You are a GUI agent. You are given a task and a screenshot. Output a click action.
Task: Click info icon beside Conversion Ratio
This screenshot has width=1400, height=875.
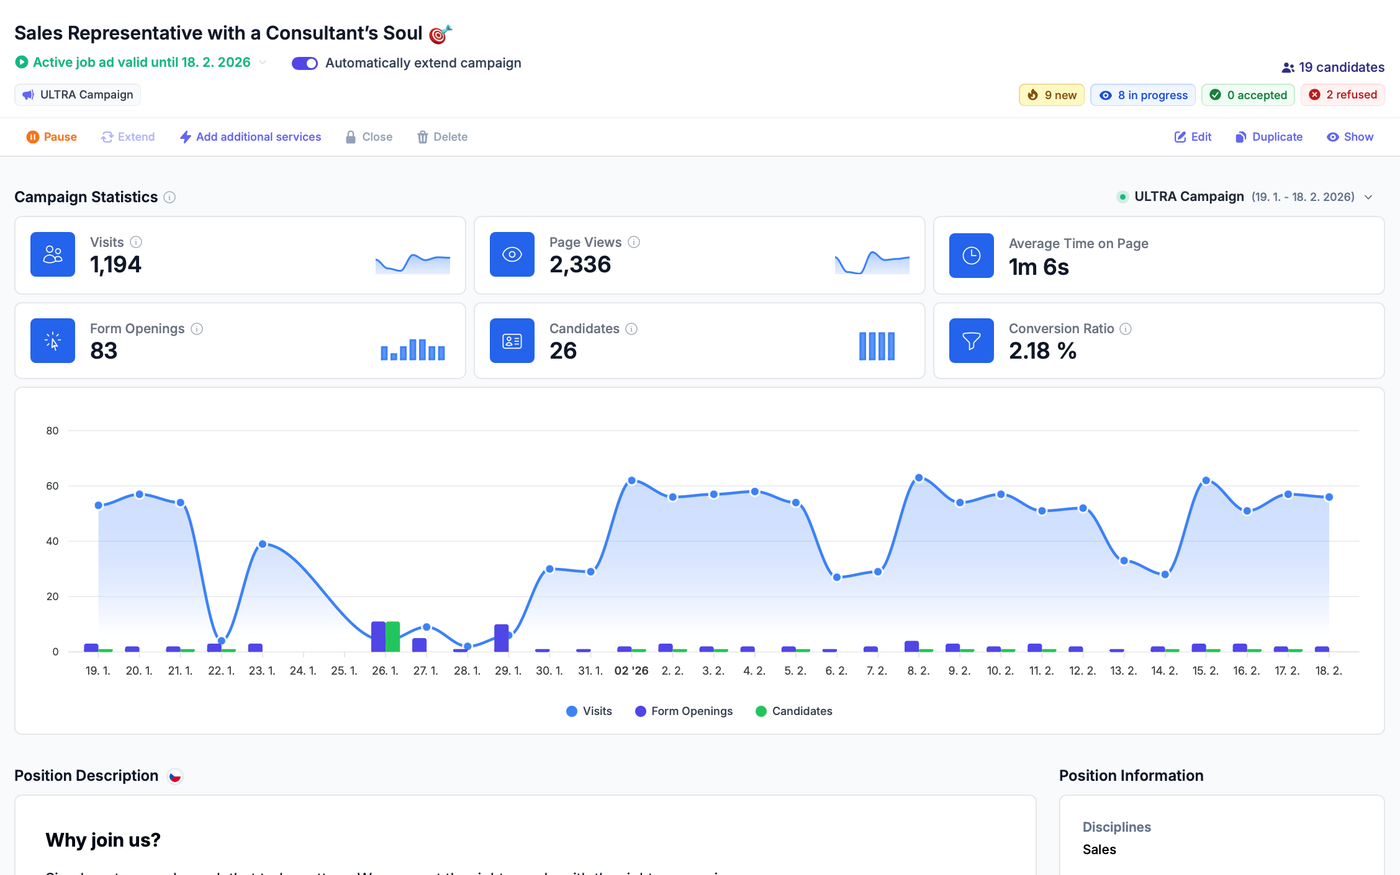tap(1126, 329)
